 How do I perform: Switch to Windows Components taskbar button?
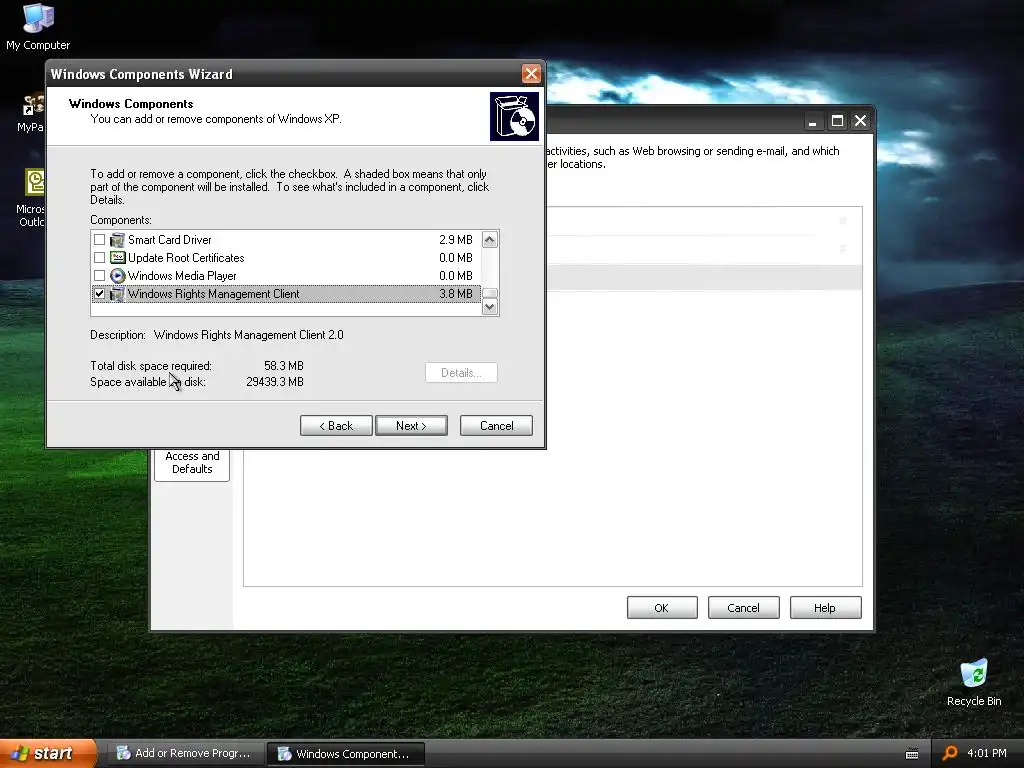pyautogui.click(x=346, y=754)
